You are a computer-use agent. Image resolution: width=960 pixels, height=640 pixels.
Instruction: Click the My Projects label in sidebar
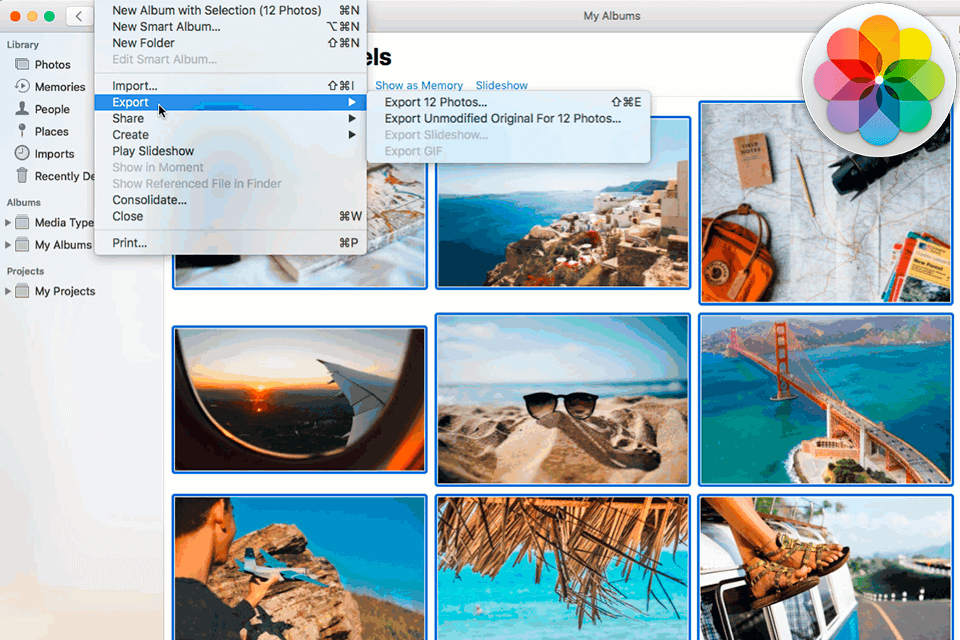coord(65,292)
